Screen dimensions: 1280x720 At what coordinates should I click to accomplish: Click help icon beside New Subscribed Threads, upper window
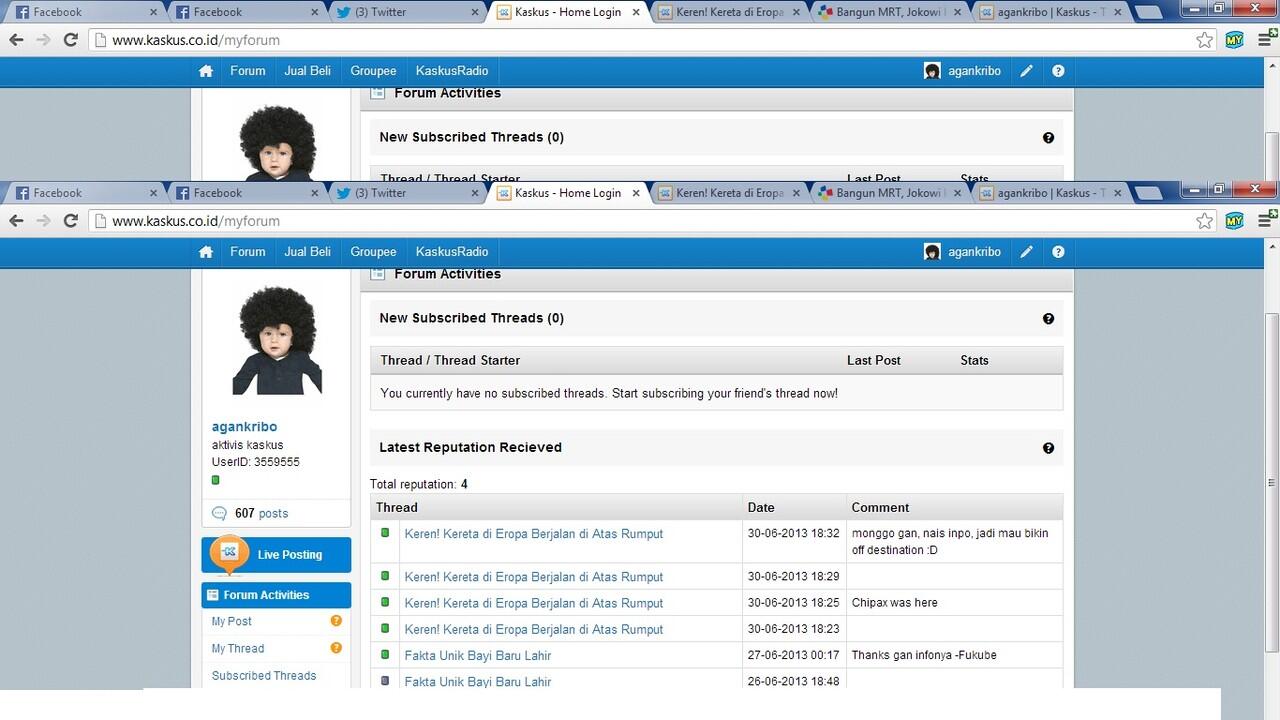point(1048,138)
